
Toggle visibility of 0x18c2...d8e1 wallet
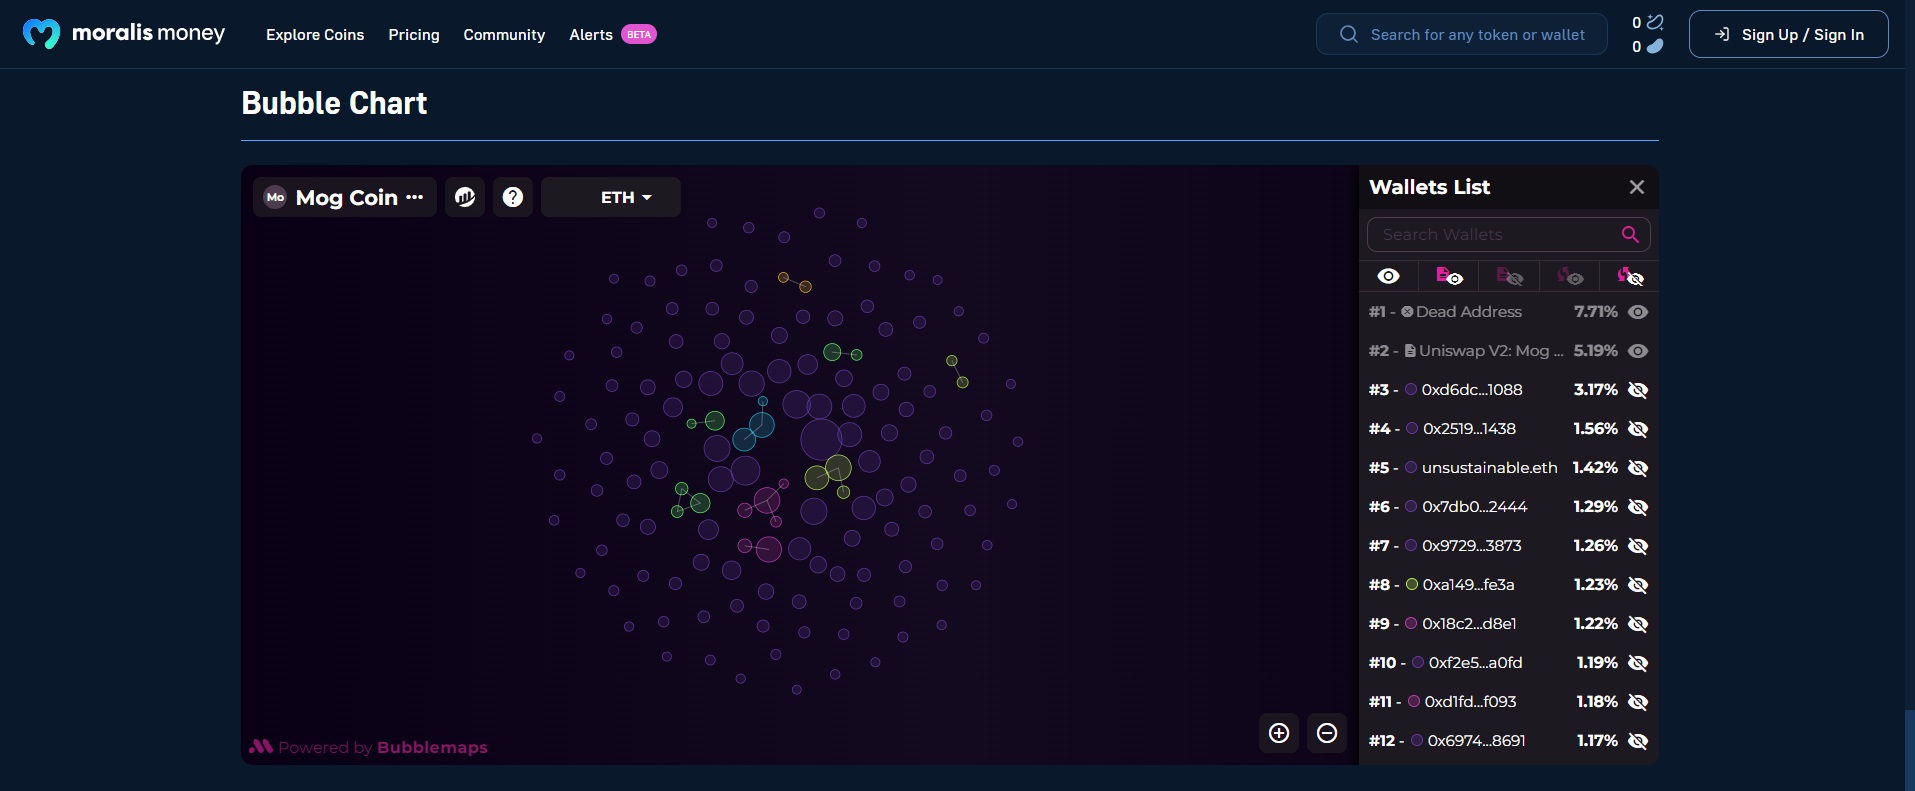coord(1638,624)
